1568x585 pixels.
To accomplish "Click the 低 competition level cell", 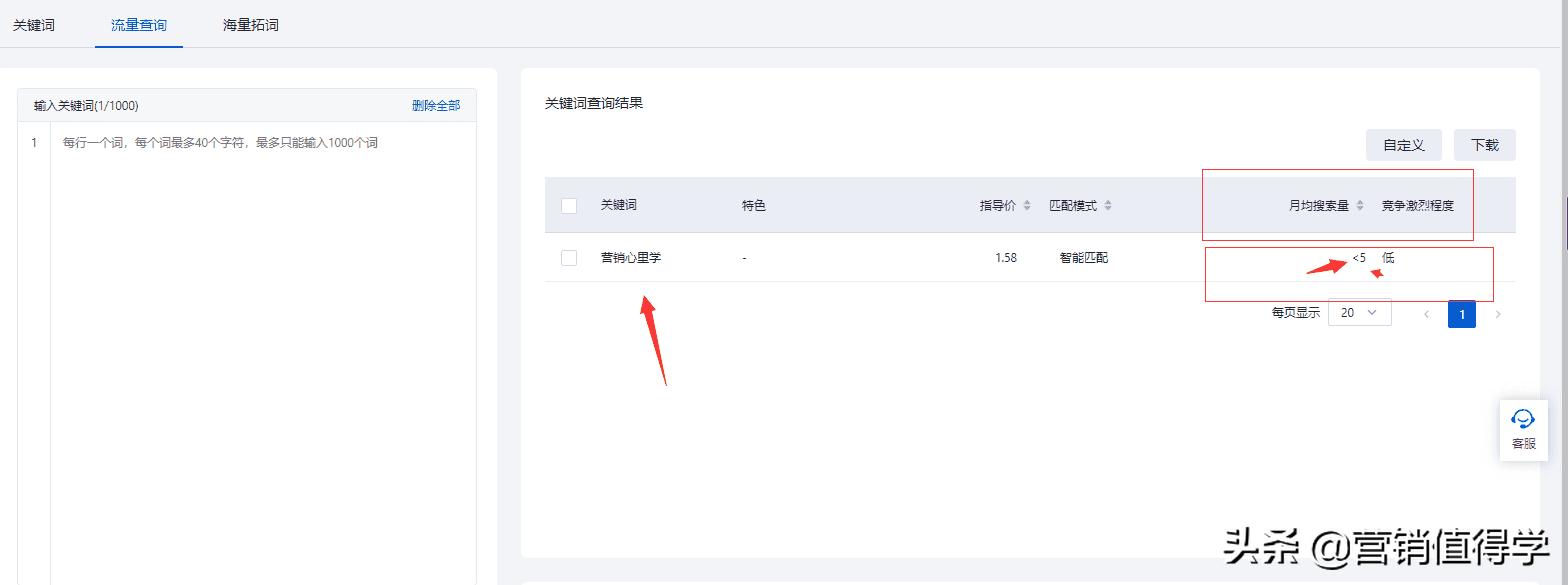I will tap(1388, 258).
